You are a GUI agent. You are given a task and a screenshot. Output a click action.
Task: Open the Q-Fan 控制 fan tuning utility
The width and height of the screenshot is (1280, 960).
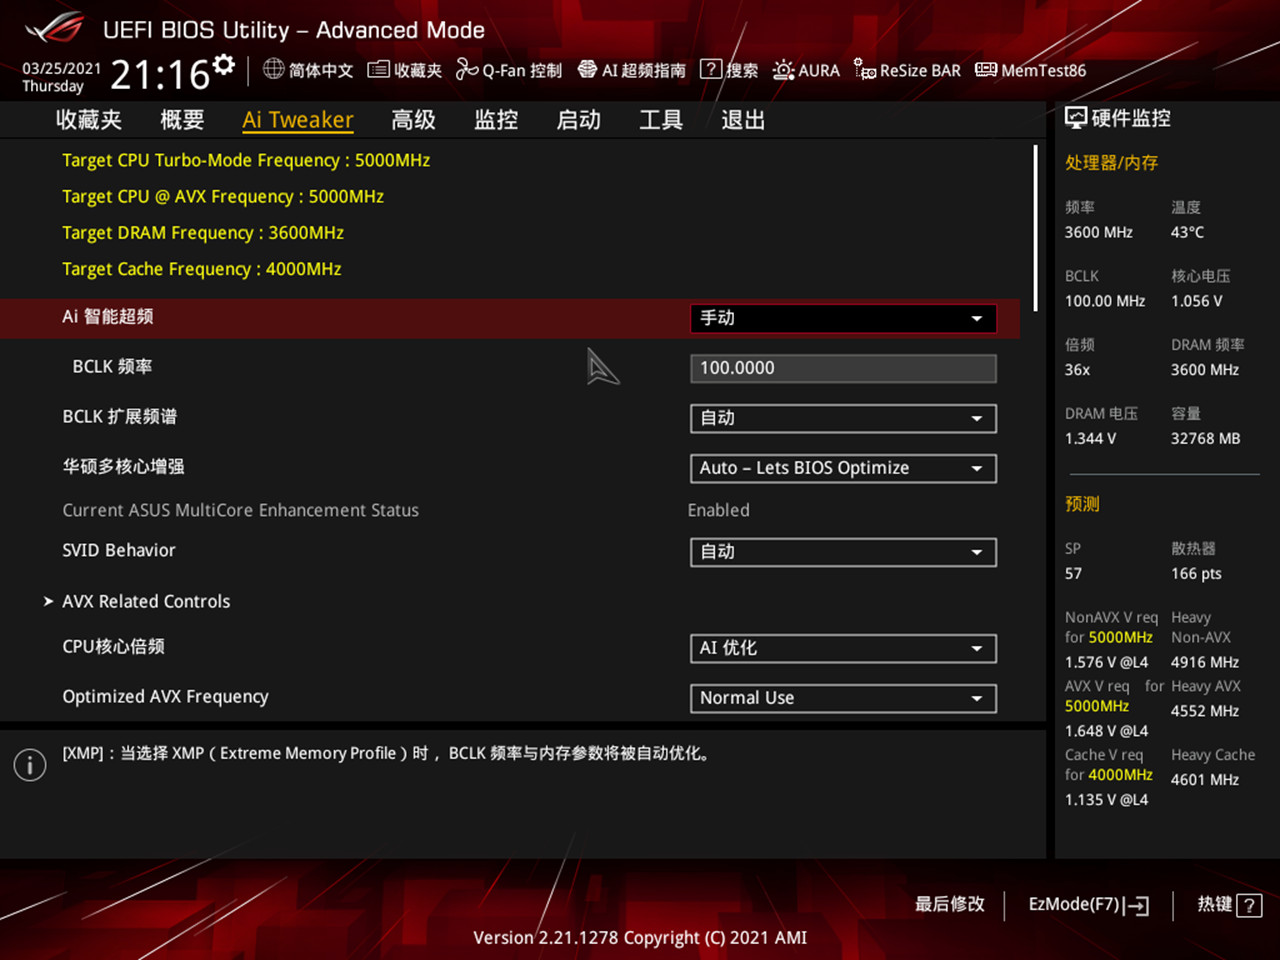(x=508, y=70)
